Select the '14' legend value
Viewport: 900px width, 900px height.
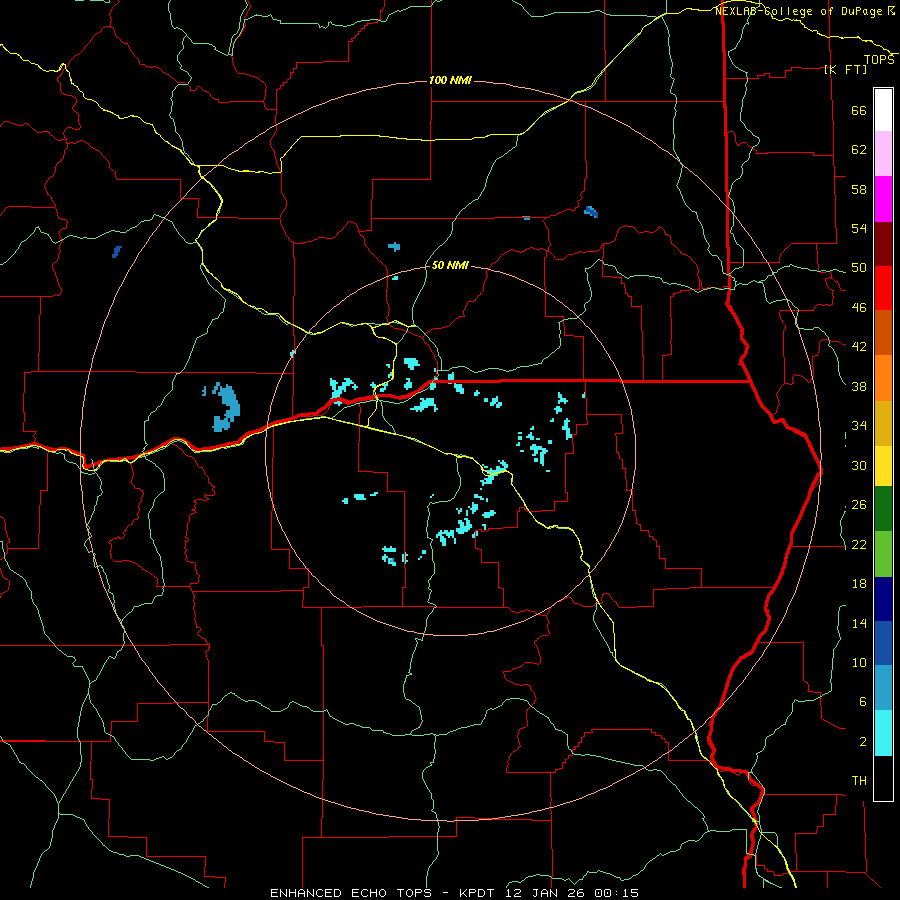point(859,623)
